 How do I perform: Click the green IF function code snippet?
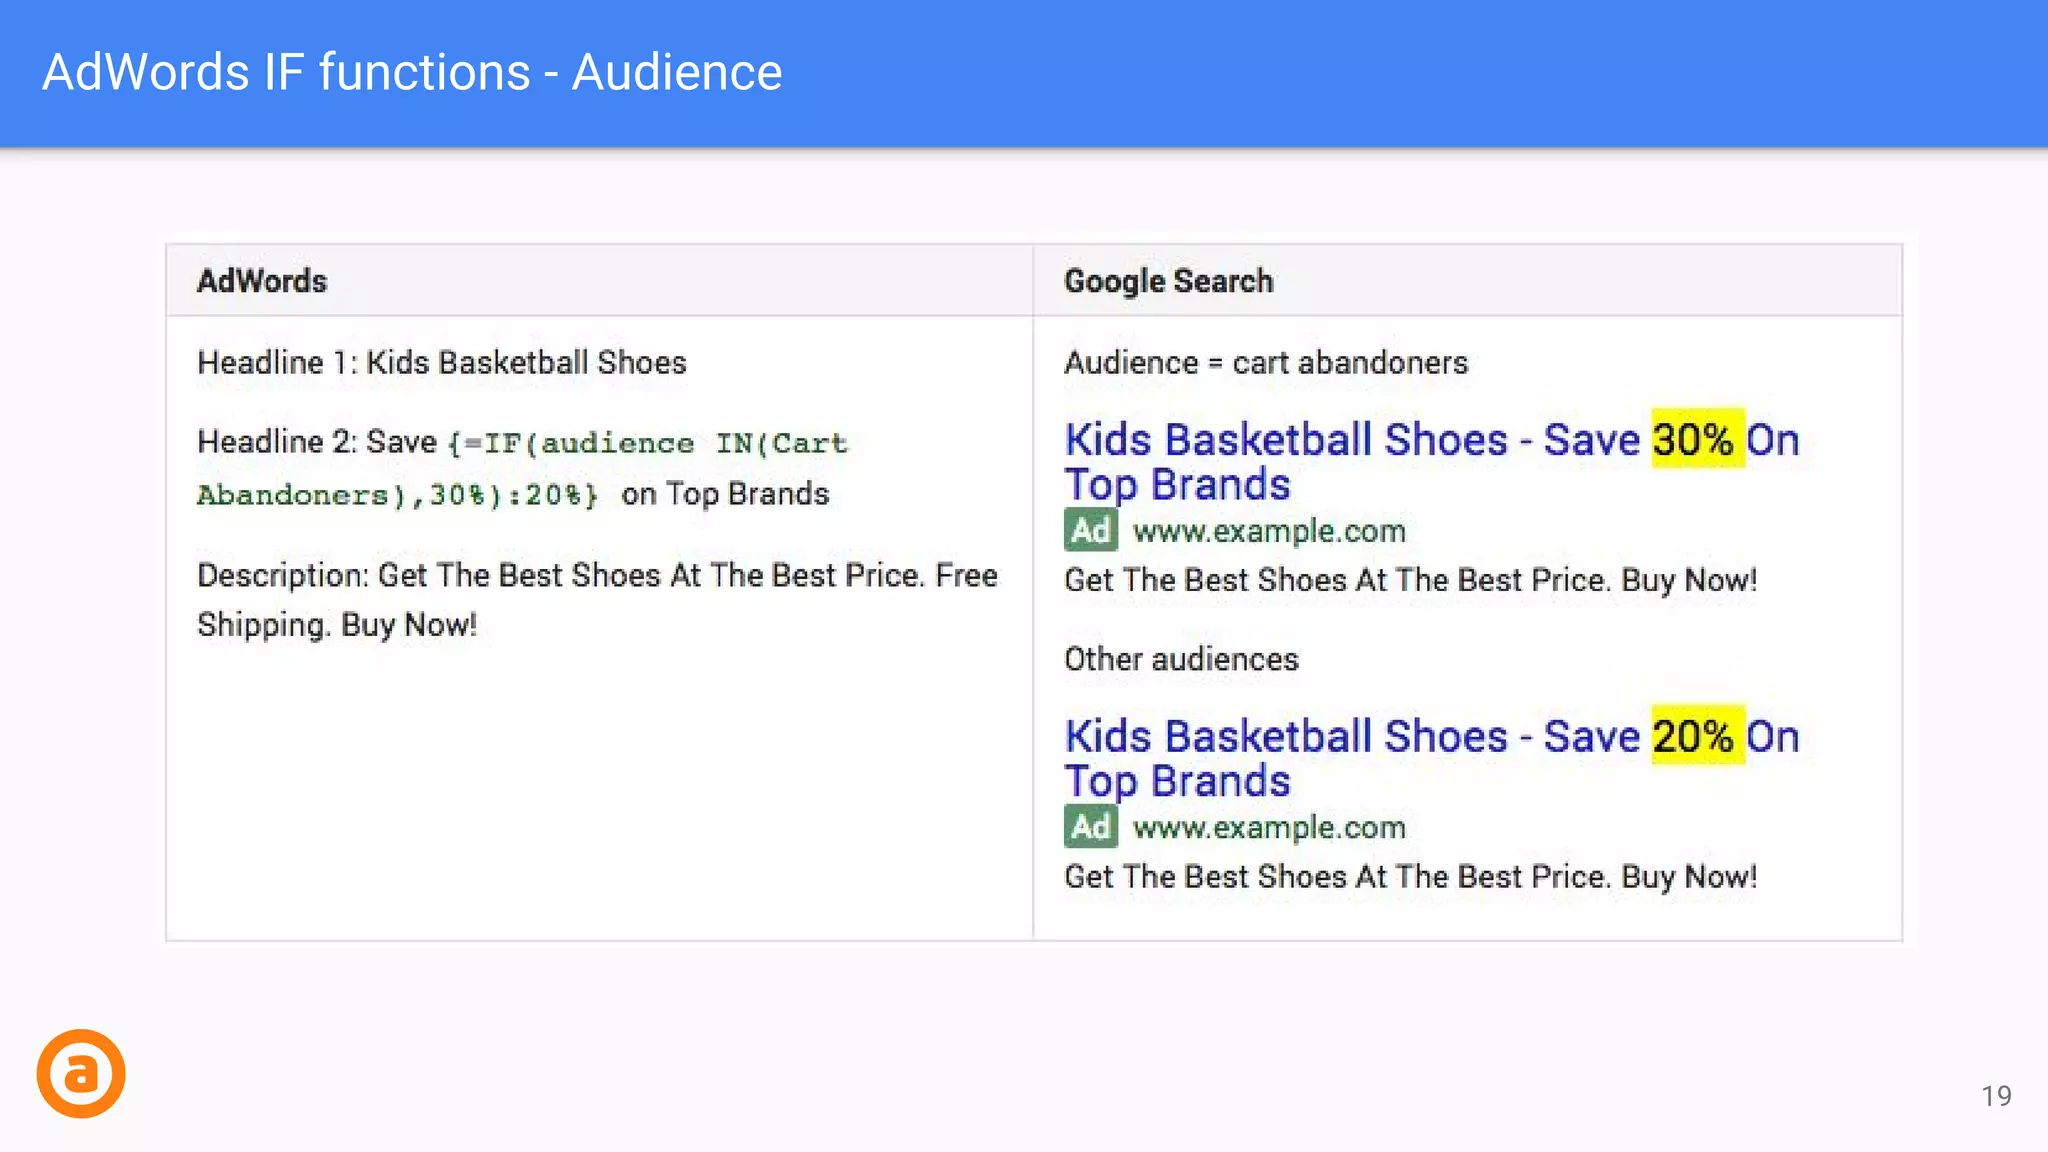pyautogui.click(x=522, y=469)
